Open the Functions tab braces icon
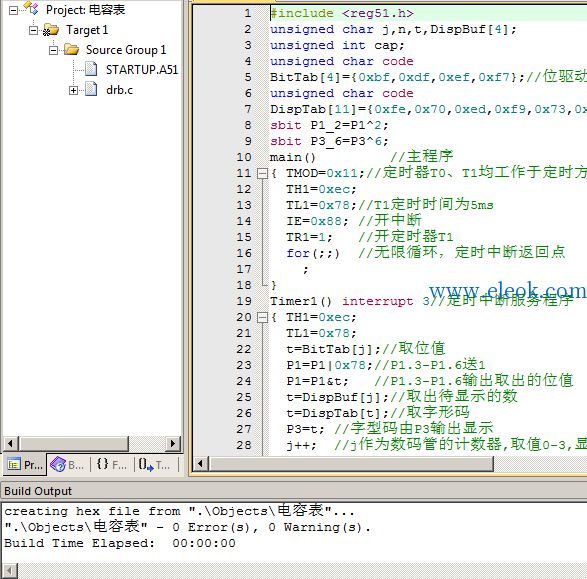The height and width of the screenshot is (579, 587). click(x=102, y=464)
